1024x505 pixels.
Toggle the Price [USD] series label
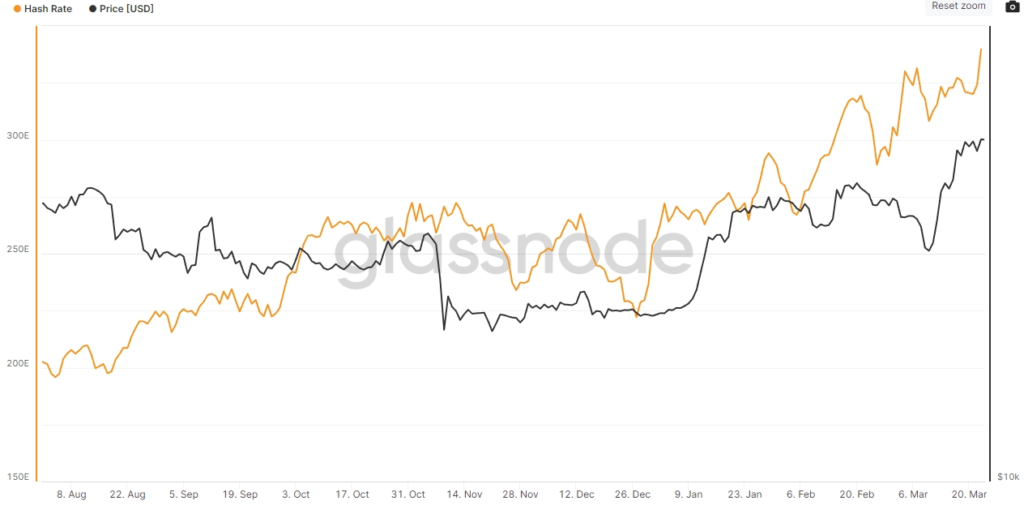point(127,8)
